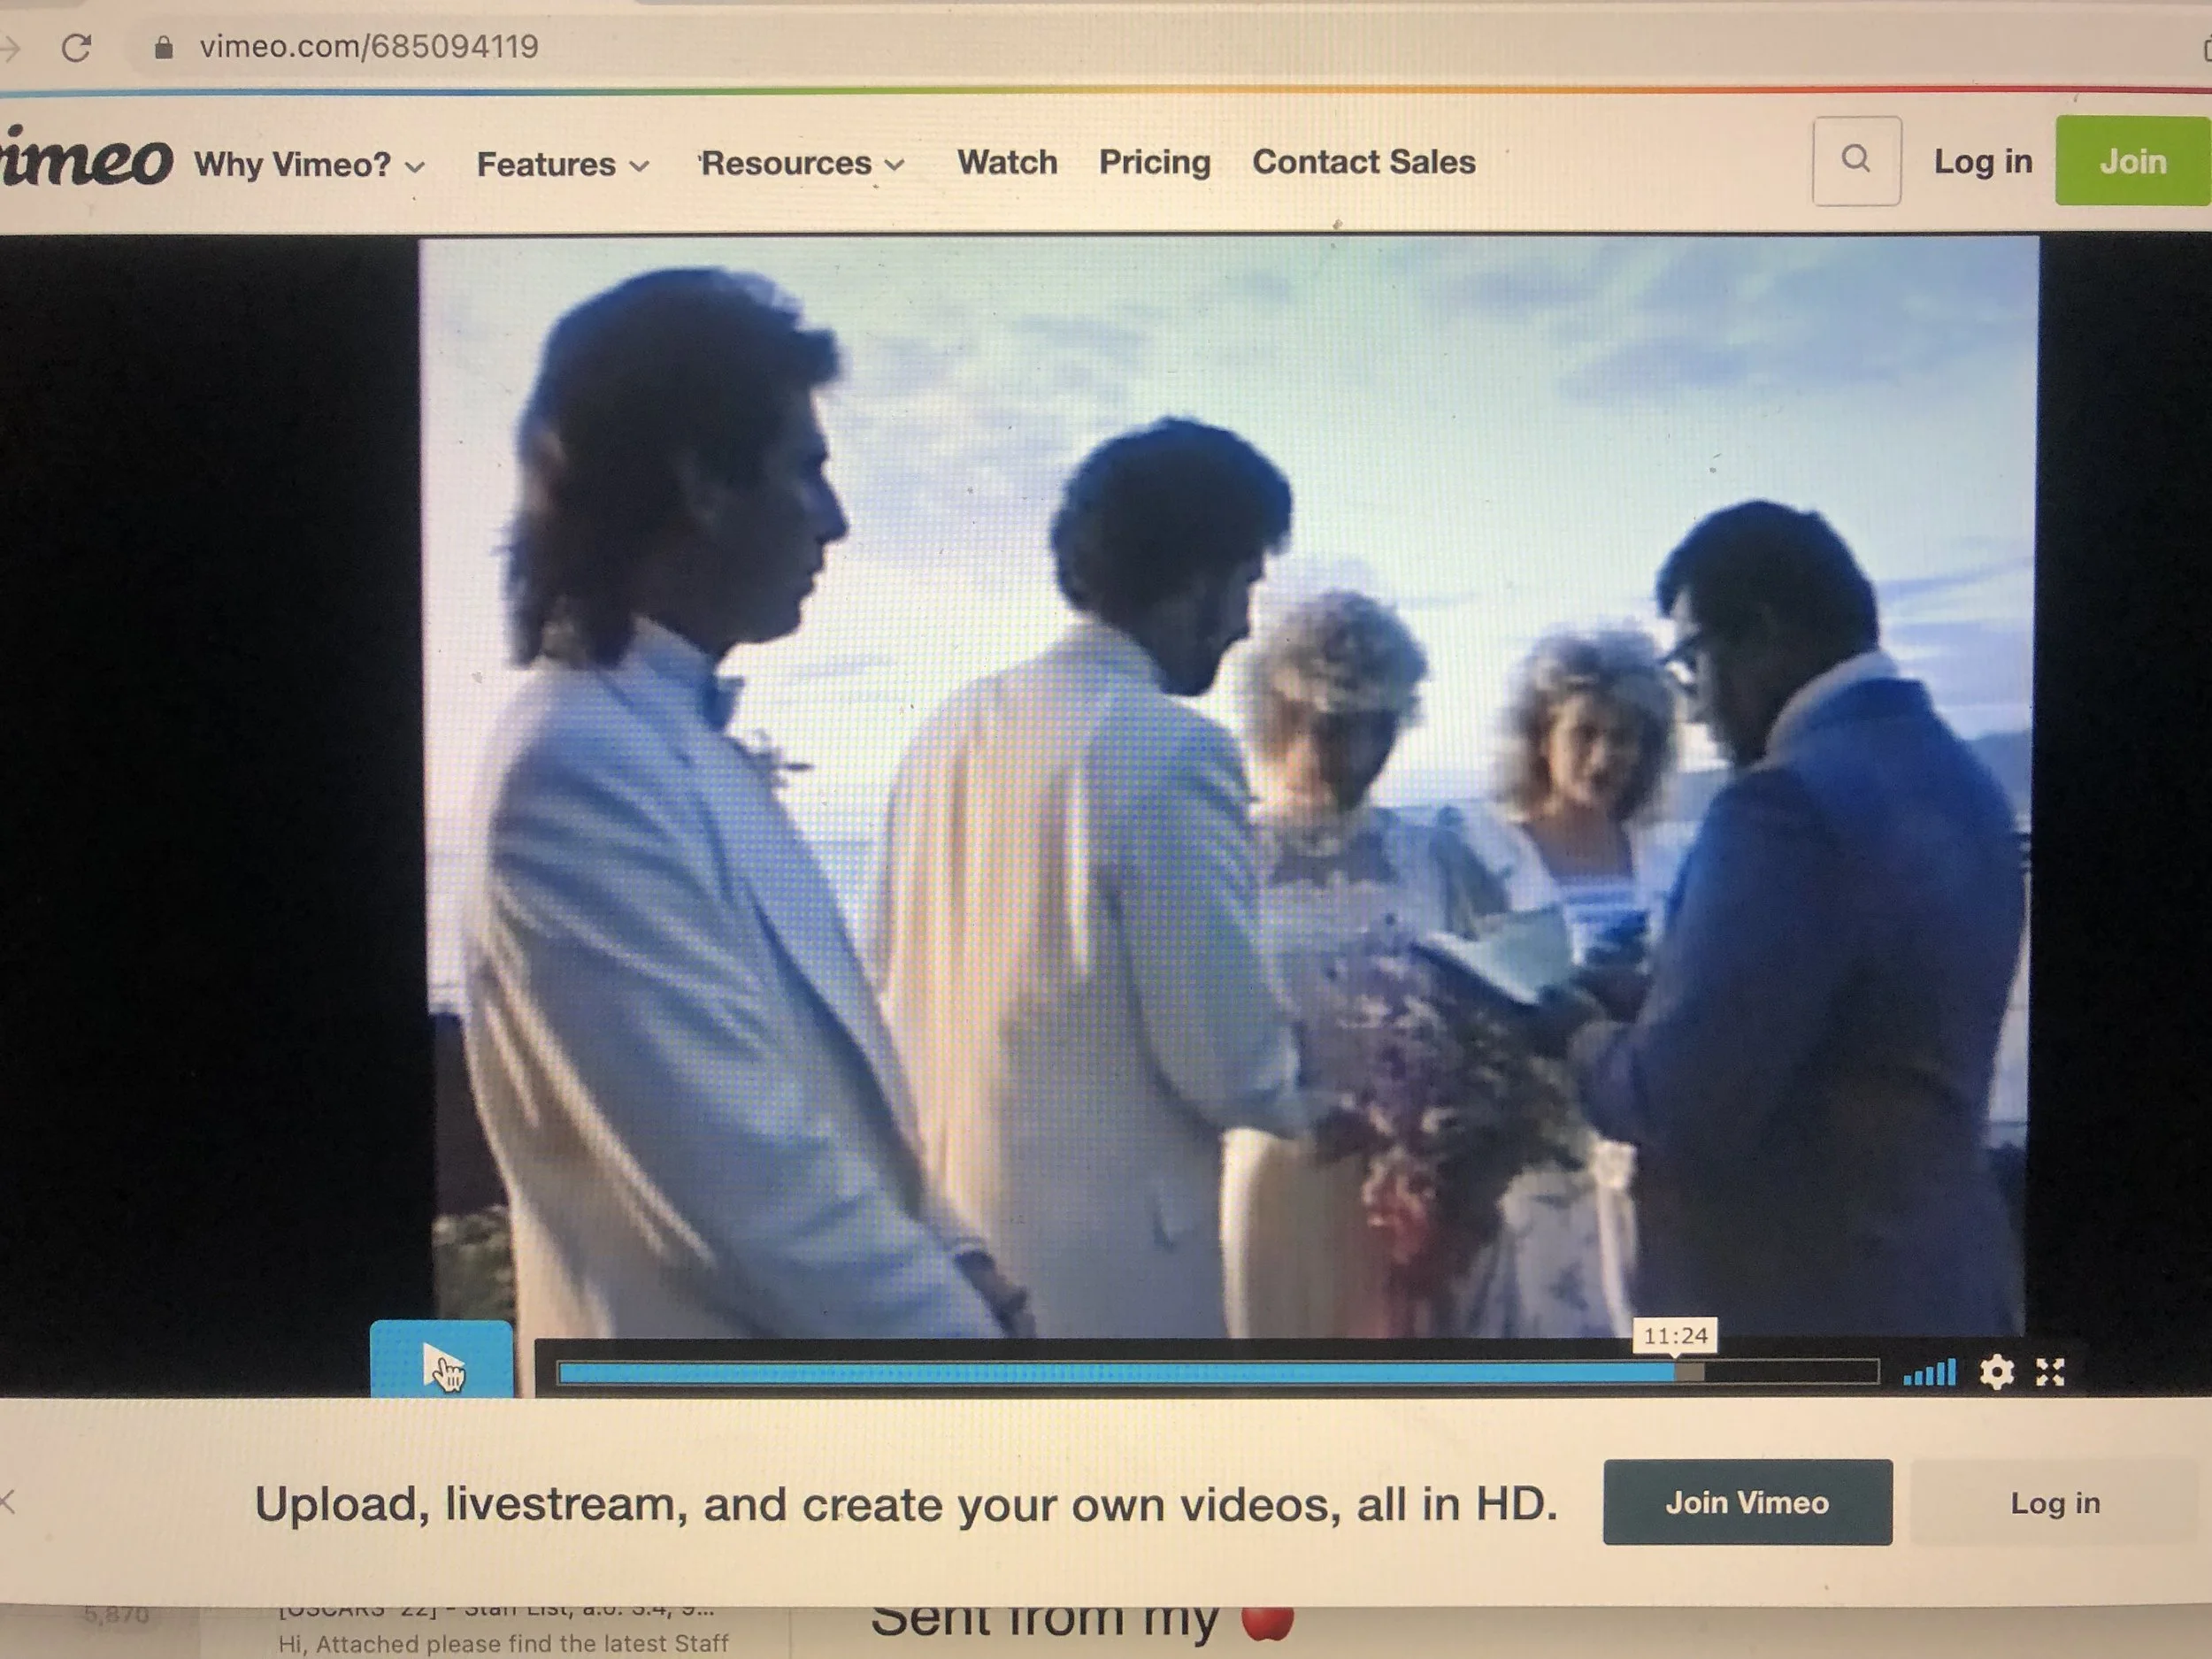Click the green Join button
The image size is (2212, 1659).
2132,161
